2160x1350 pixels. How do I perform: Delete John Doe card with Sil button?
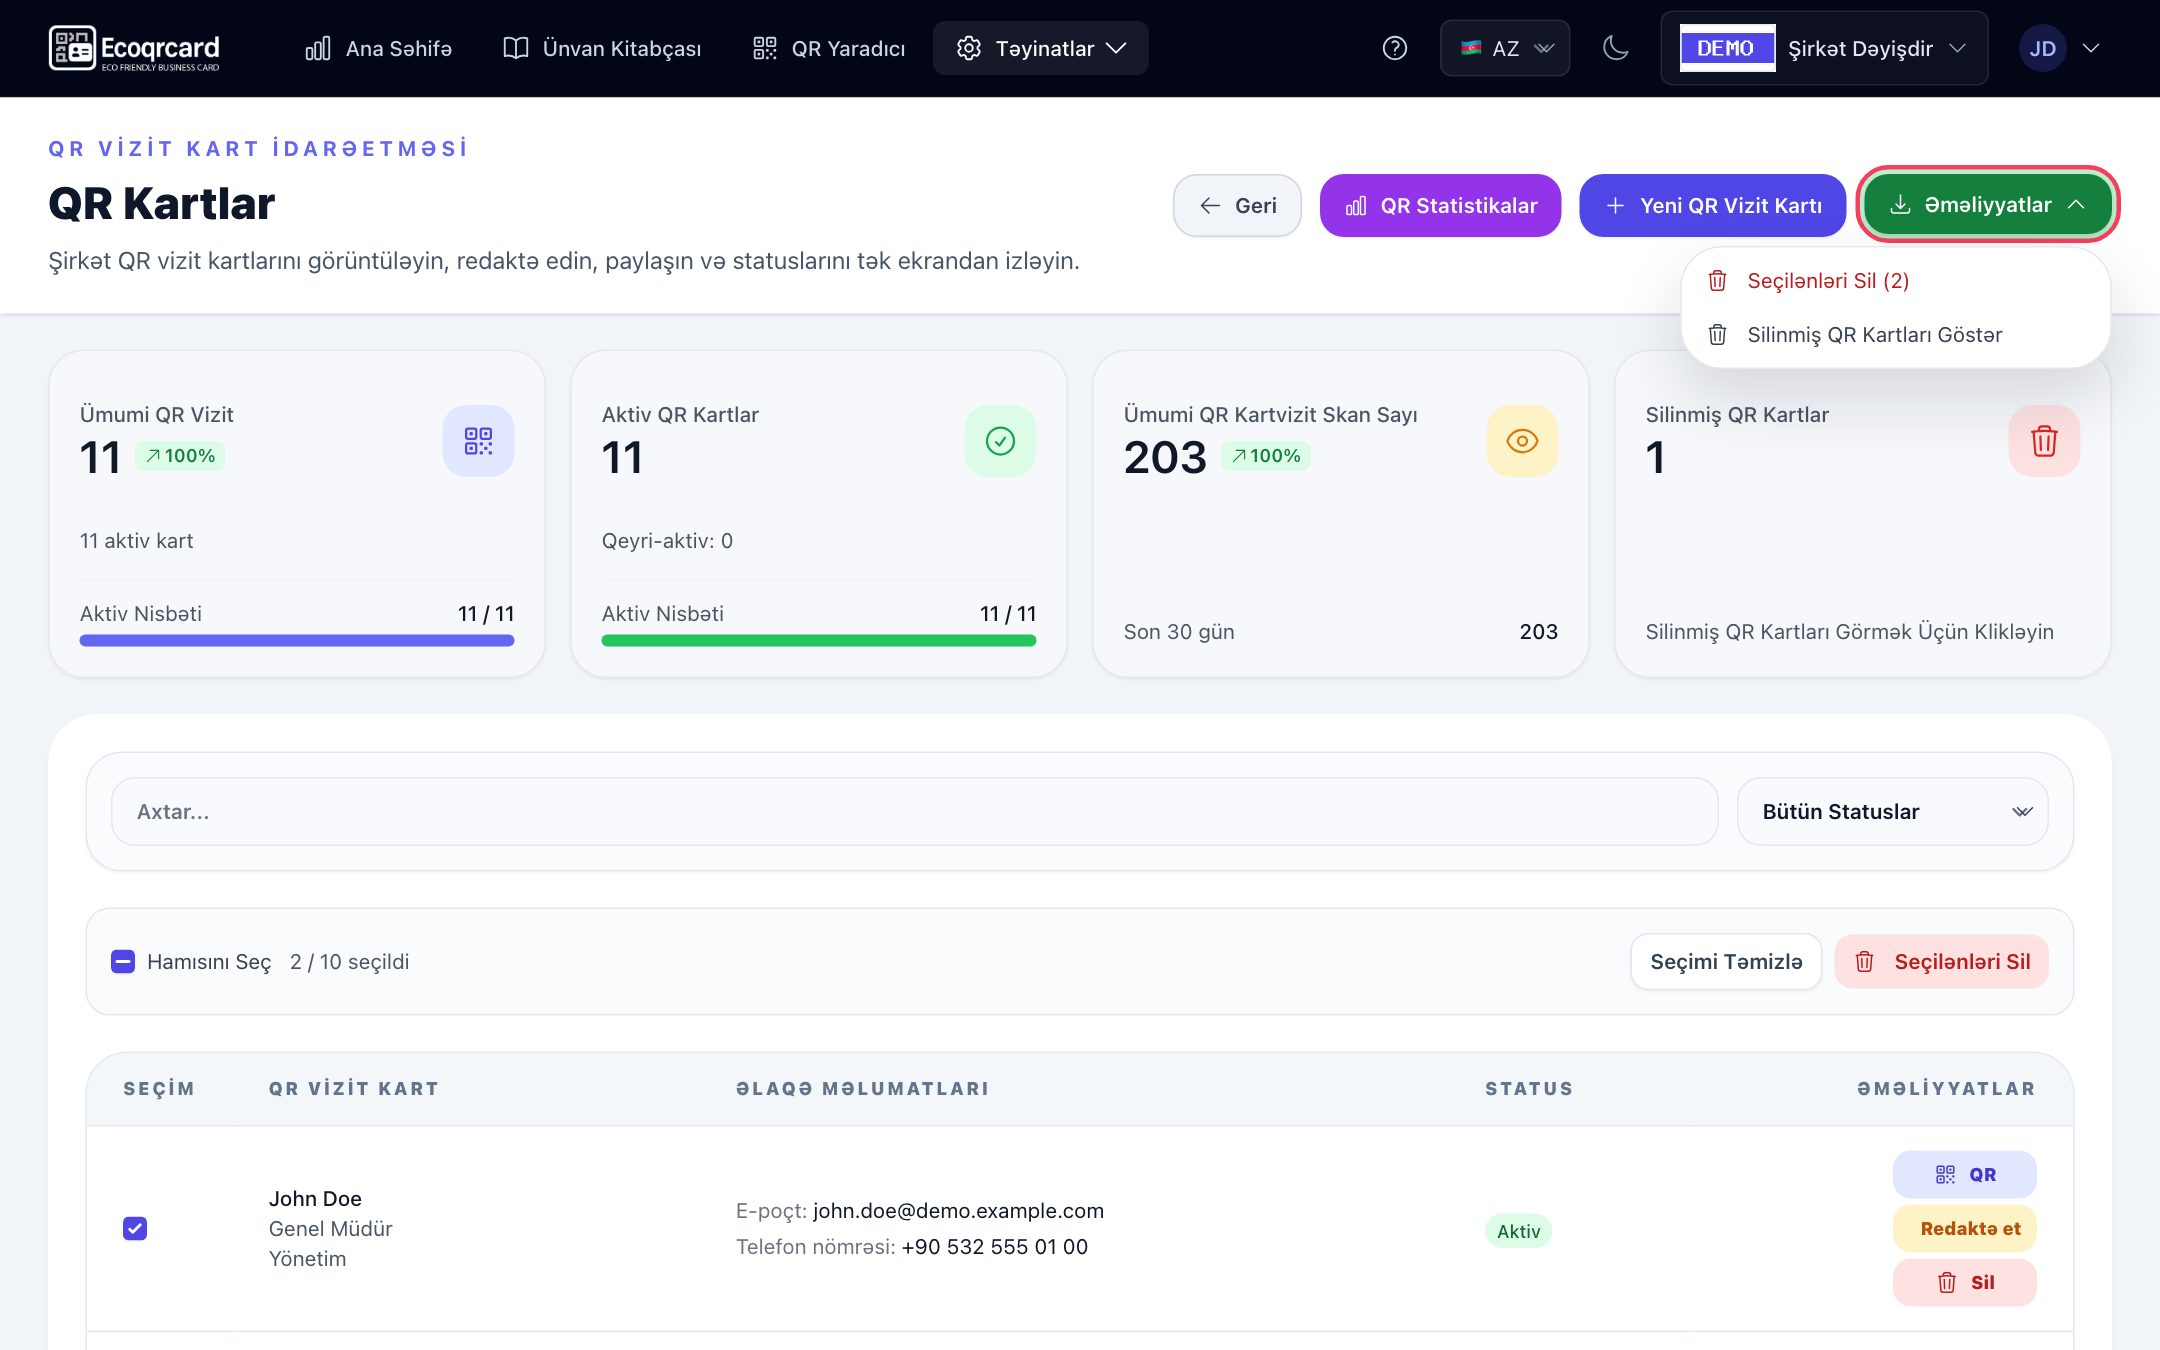click(x=1965, y=1282)
